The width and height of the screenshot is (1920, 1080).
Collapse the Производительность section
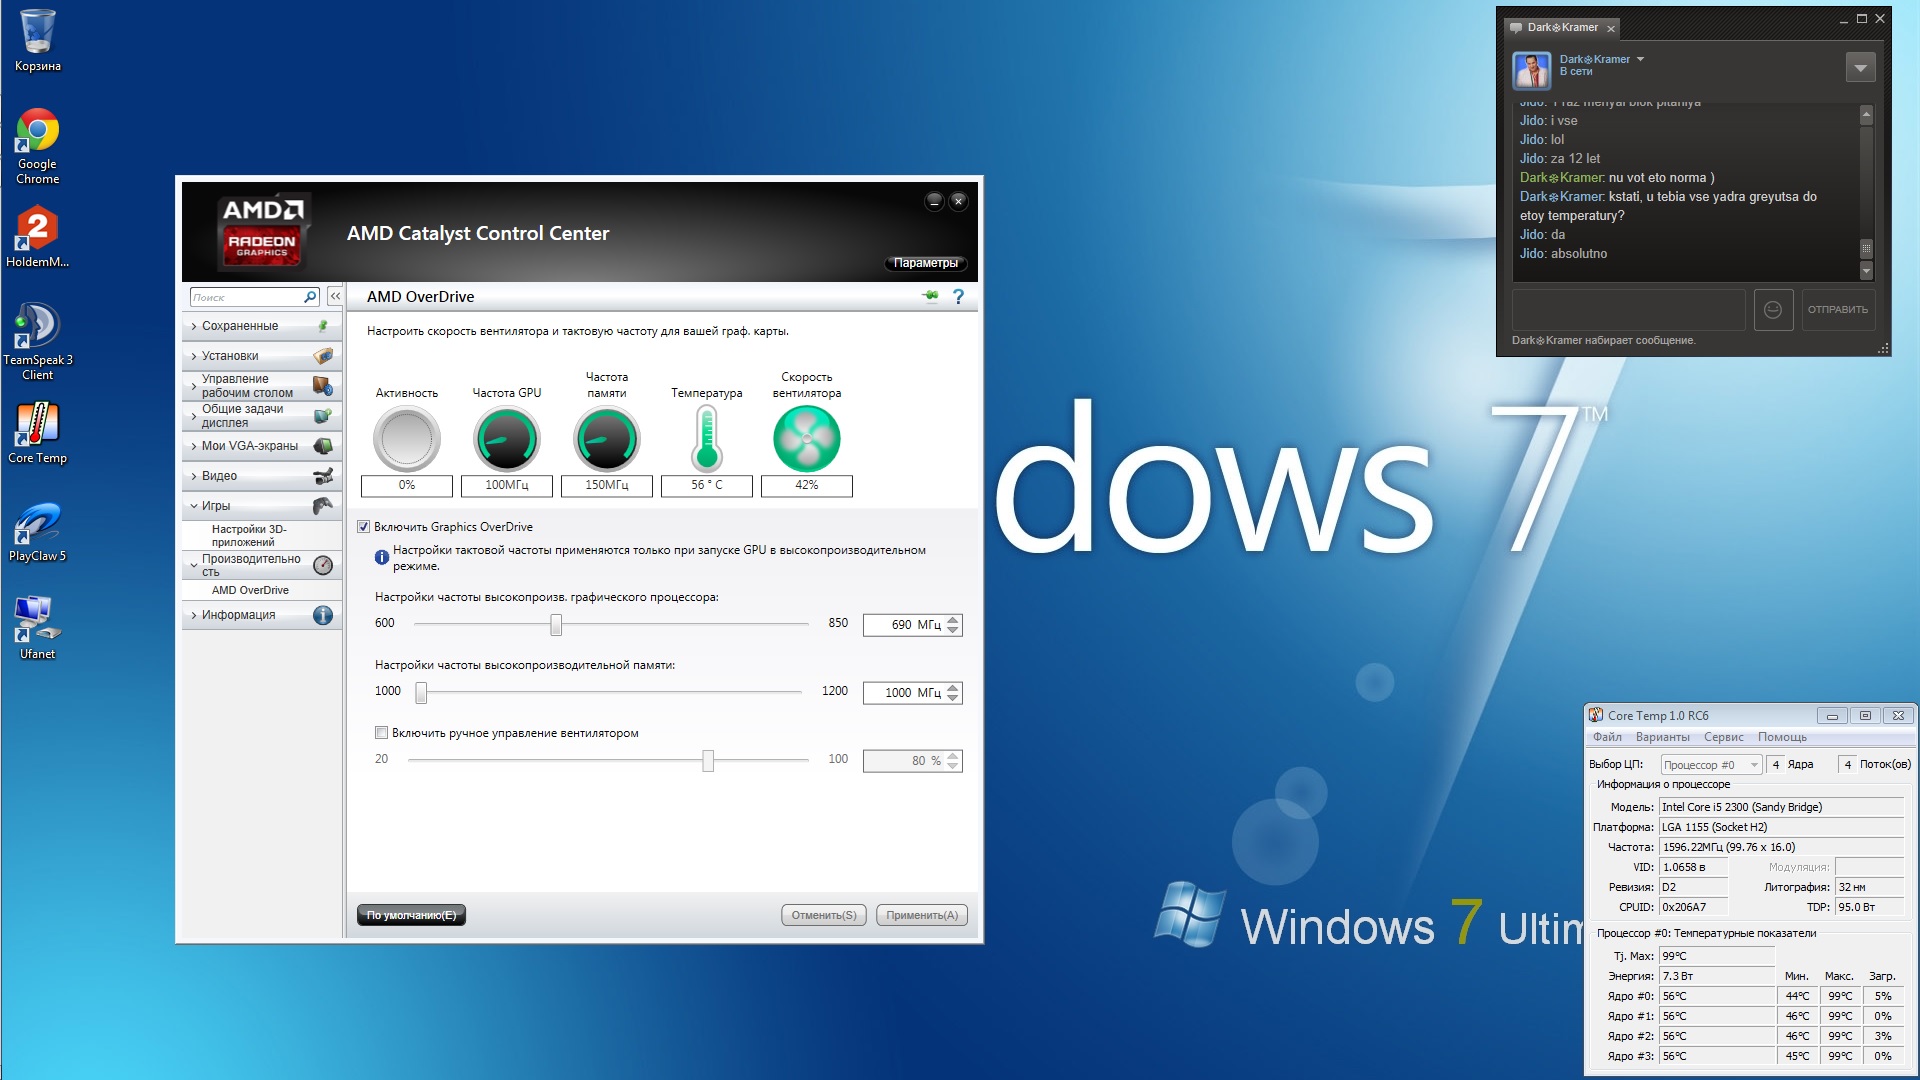coord(262,565)
